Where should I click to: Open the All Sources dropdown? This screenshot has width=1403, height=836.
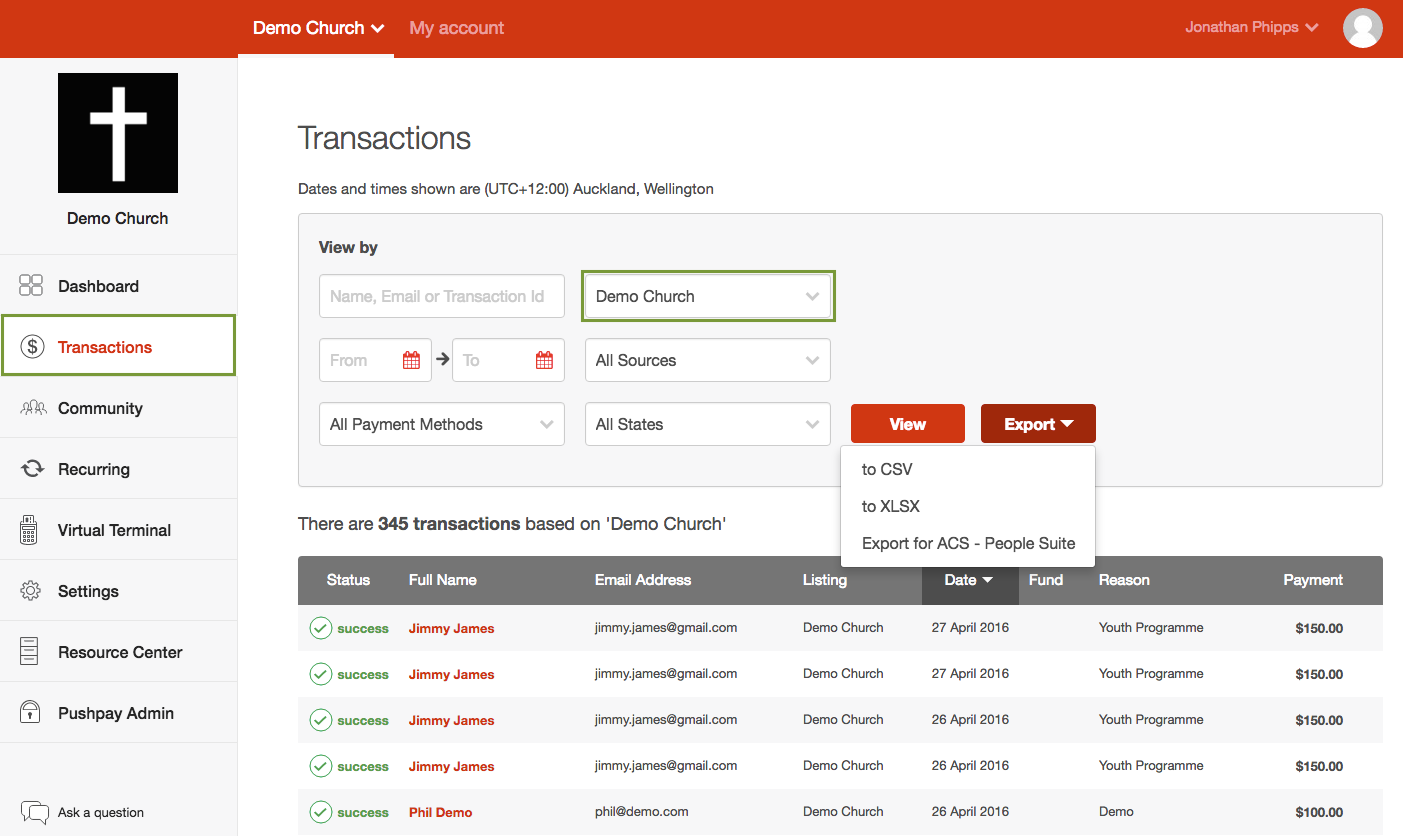707,361
